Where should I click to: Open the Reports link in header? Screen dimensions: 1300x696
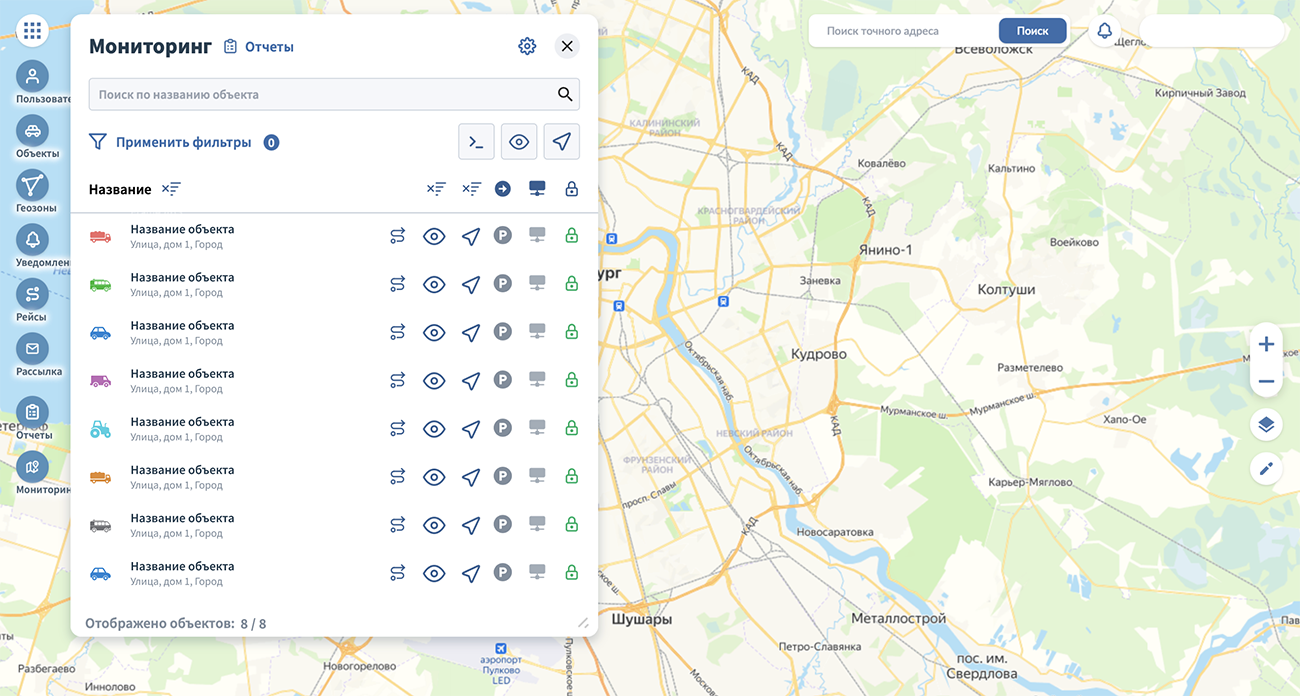point(259,47)
